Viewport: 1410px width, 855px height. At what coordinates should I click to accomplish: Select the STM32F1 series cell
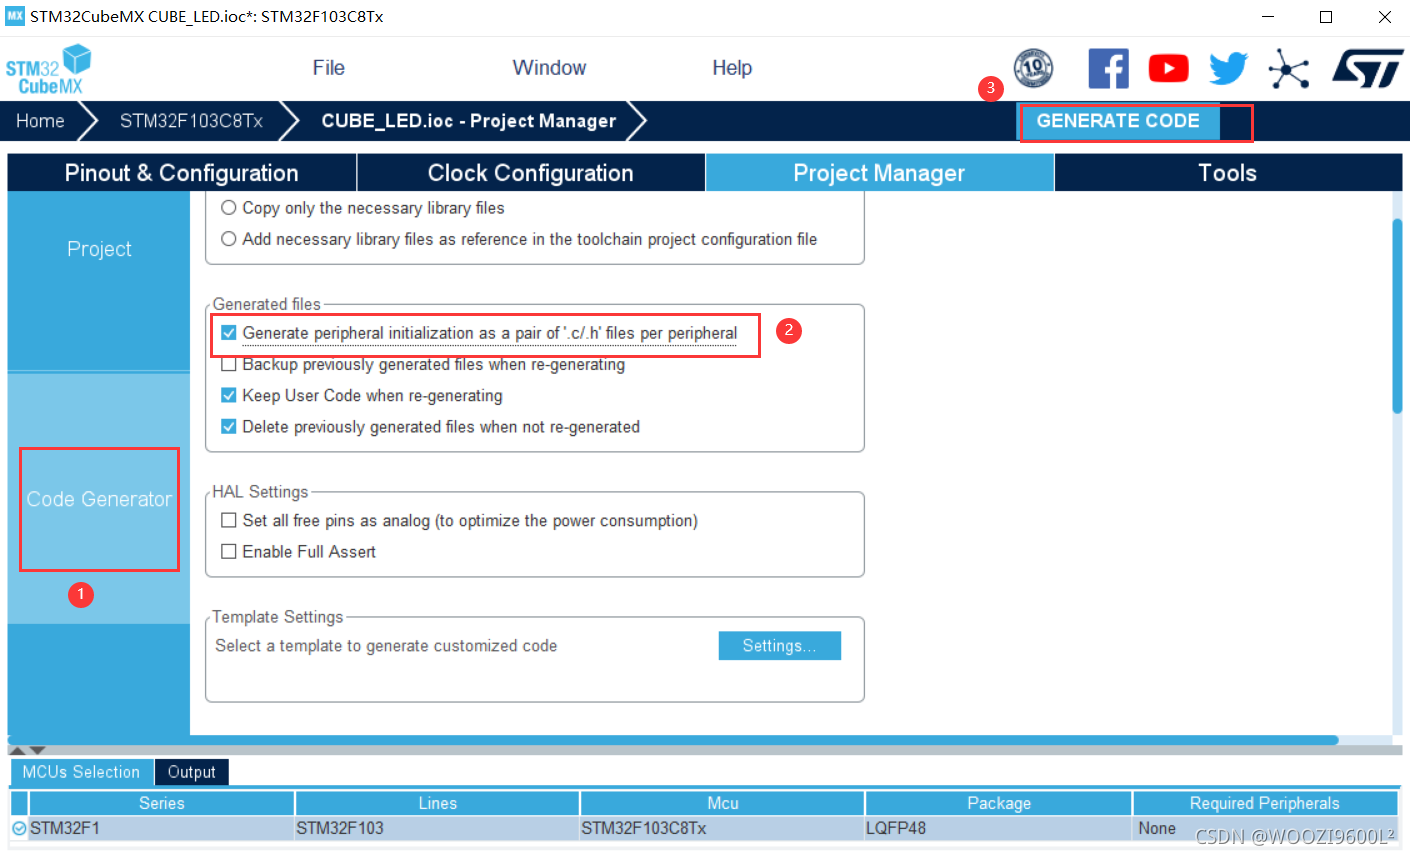coord(162,828)
